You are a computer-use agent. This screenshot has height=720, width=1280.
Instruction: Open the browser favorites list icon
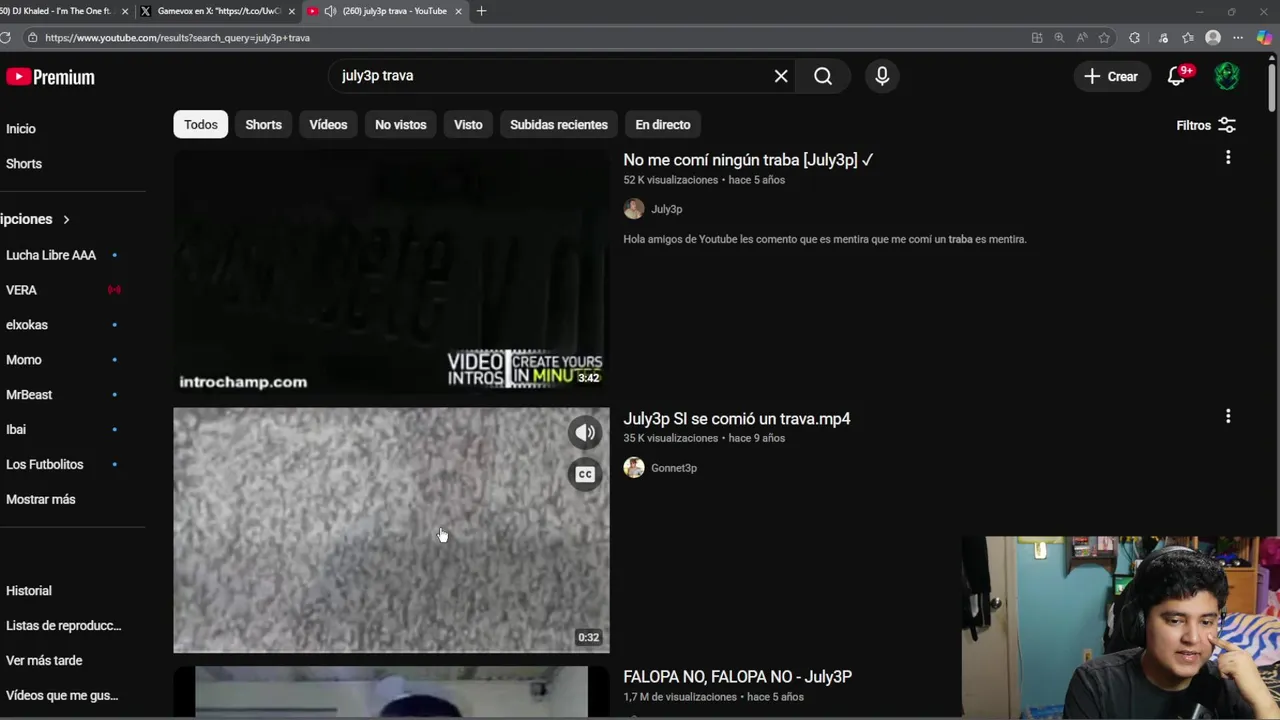[x=1187, y=38]
